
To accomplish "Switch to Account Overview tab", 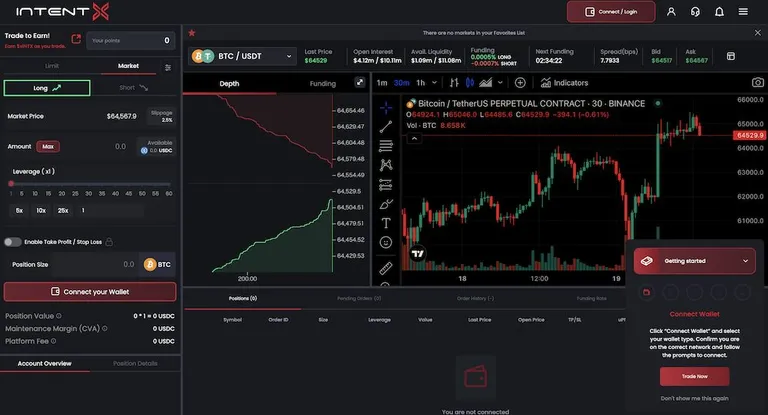I will coord(45,364).
